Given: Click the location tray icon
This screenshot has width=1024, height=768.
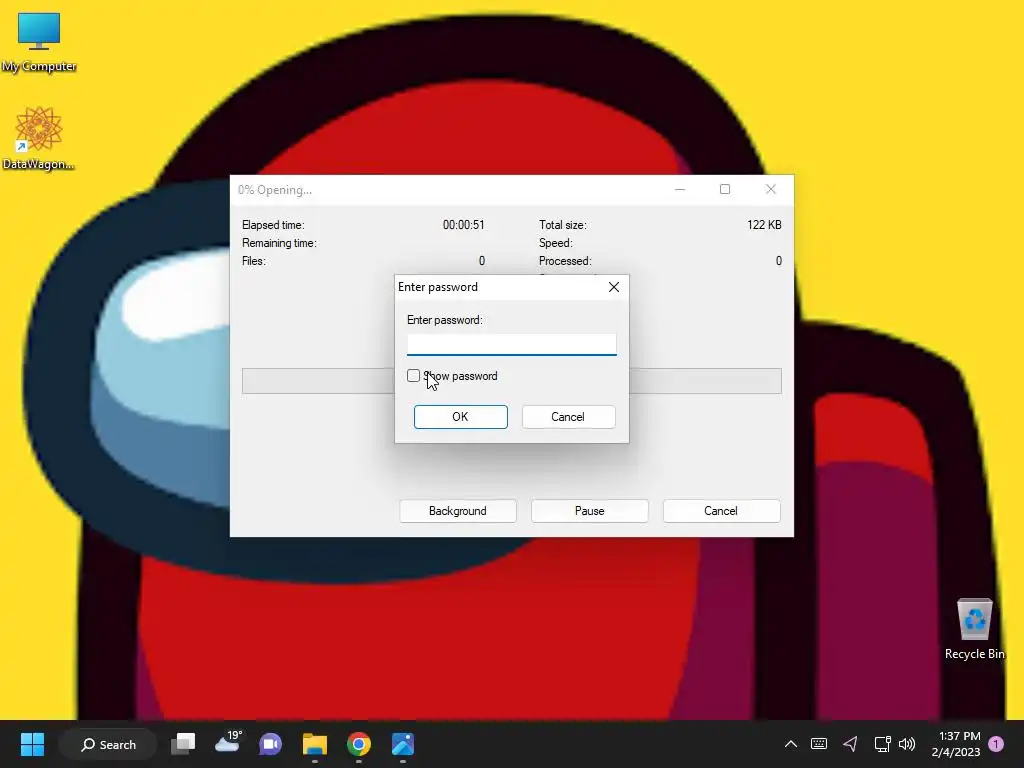Looking at the screenshot, I should coord(850,744).
